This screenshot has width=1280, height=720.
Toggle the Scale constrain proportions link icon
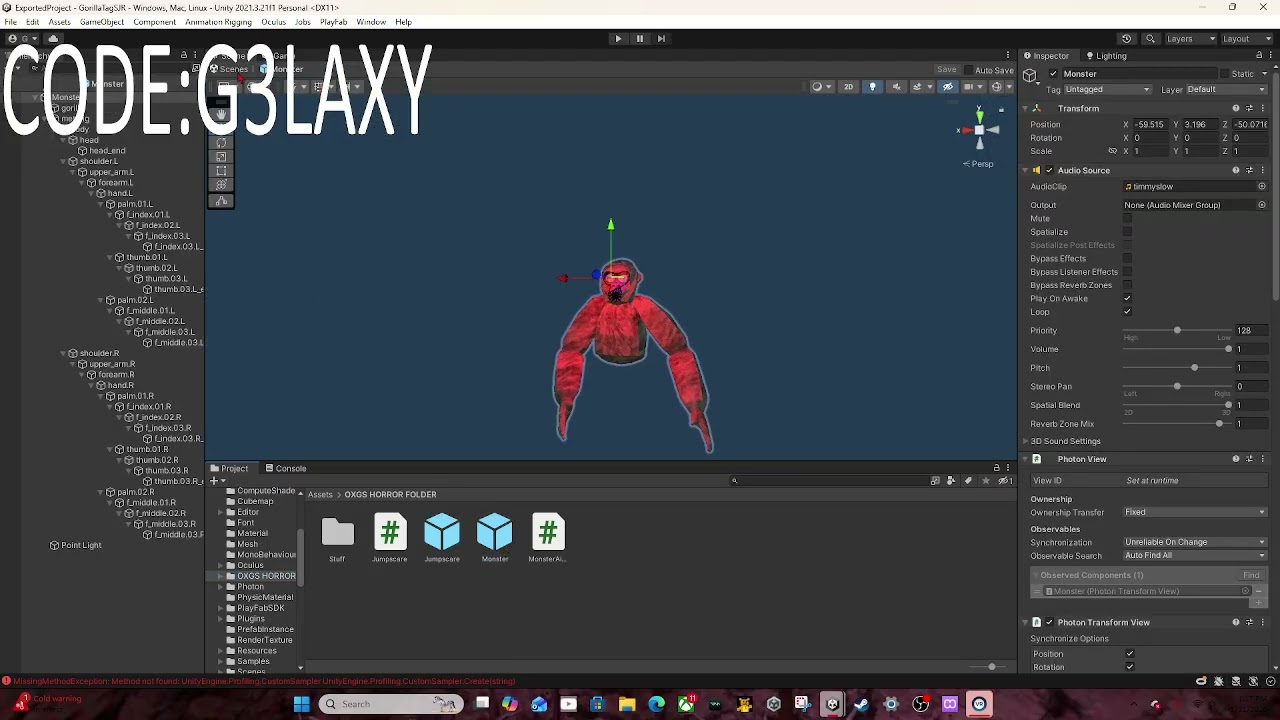(x=1112, y=151)
